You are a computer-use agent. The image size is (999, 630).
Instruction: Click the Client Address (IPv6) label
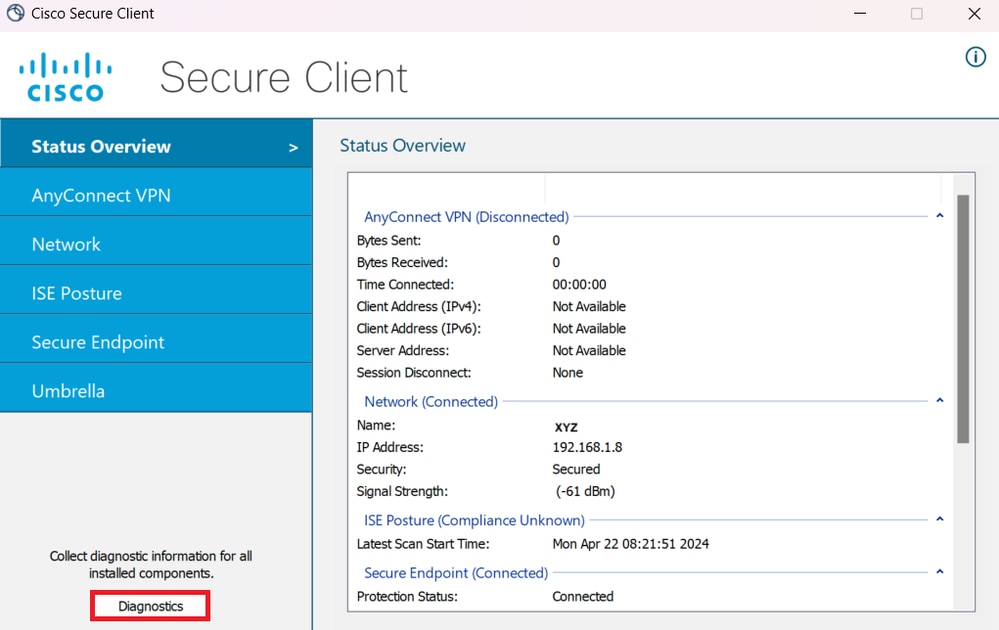click(419, 329)
